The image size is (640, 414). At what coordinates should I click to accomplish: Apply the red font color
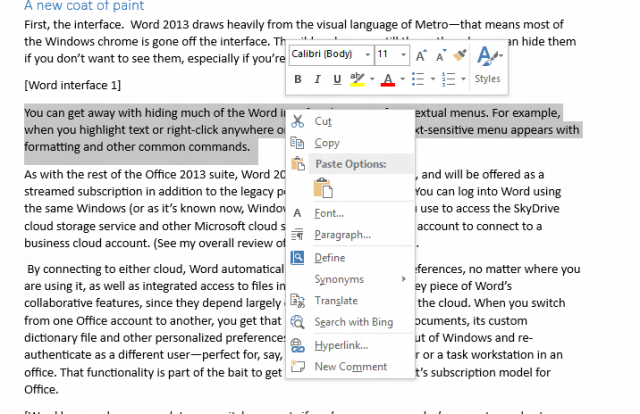click(x=388, y=79)
